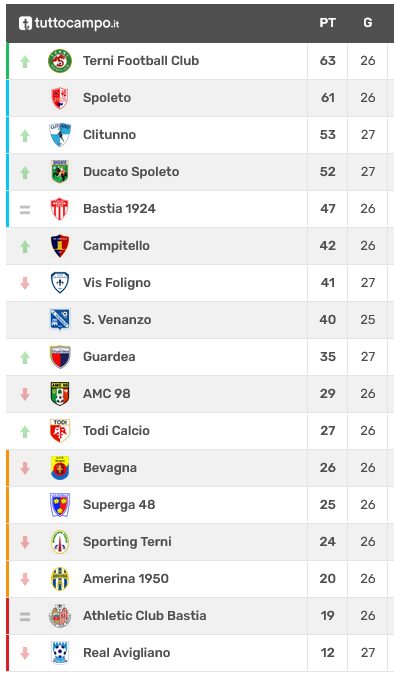Select the Ducato Spoleto crest icon
The height and width of the screenshot is (682, 394).
pos(60,172)
